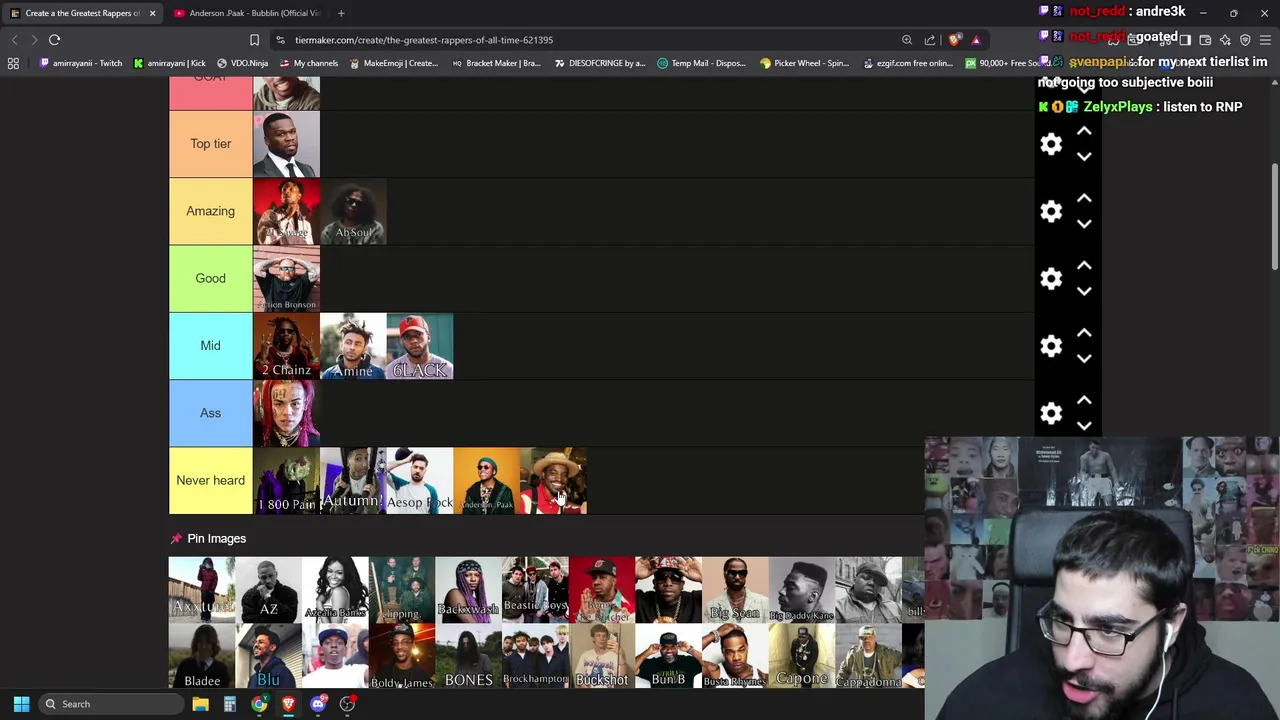Open Chrome from the taskbar
The height and width of the screenshot is (720, 1280).
(x=259, y=704)
